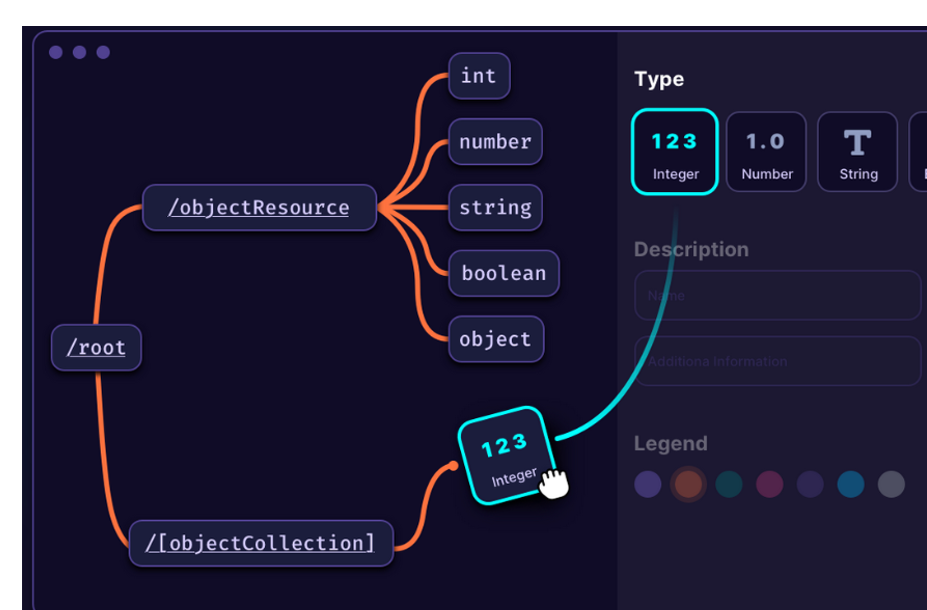Image resolution: width=927 pixels, height=610 pixels.
Task: Select the teal Legend color swatch
Action: pyautogui.click(x=729, y=484)
